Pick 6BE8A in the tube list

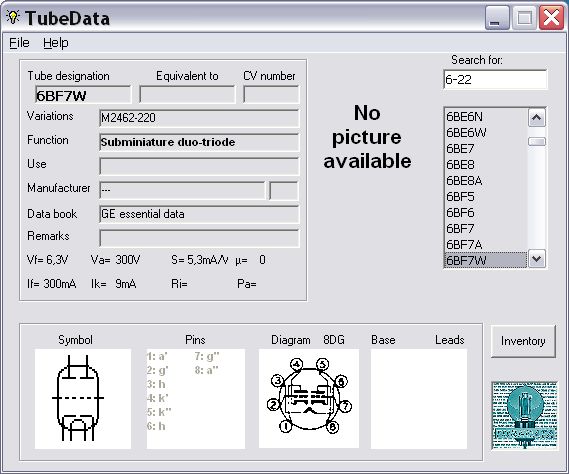click(486, 181)
